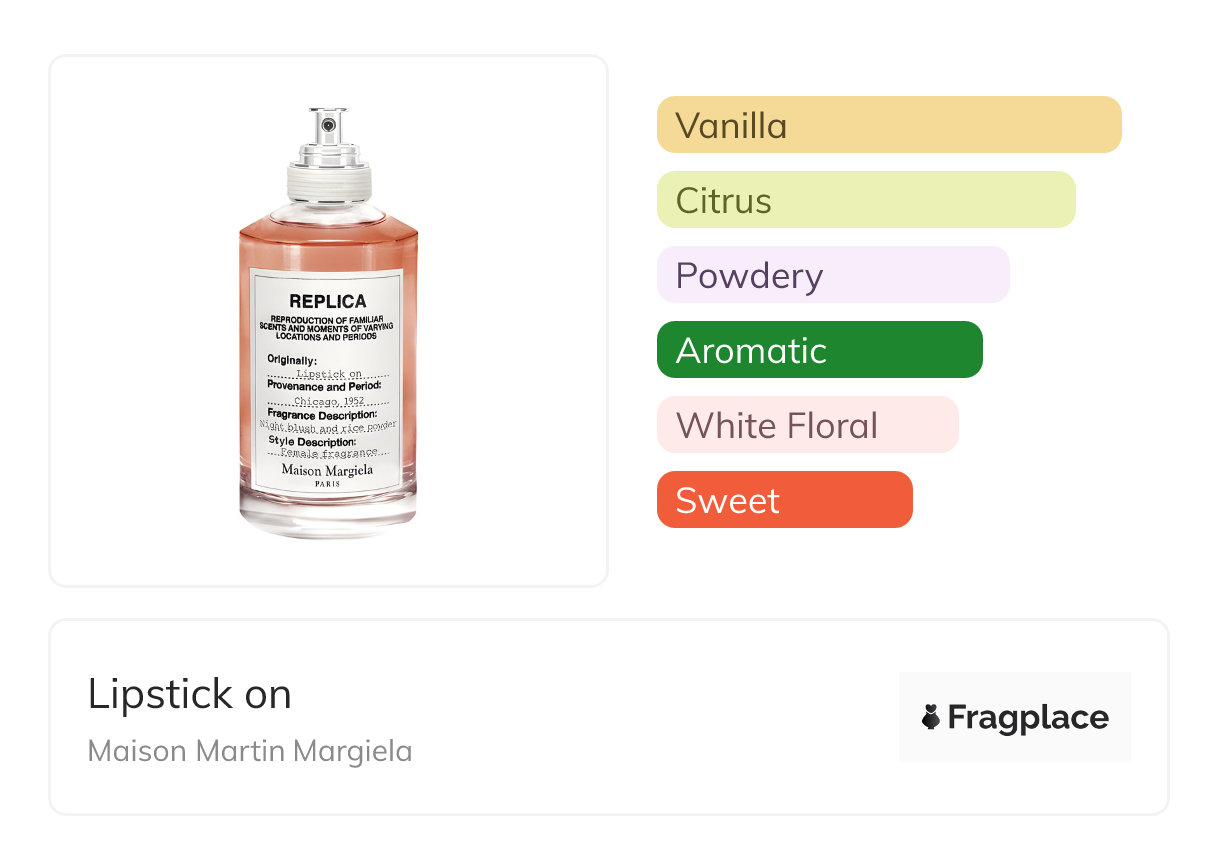The width and height of the screenshot is (1218, 864).
Task: Select the White Floral accord bar
Action: tap(807, 425)
